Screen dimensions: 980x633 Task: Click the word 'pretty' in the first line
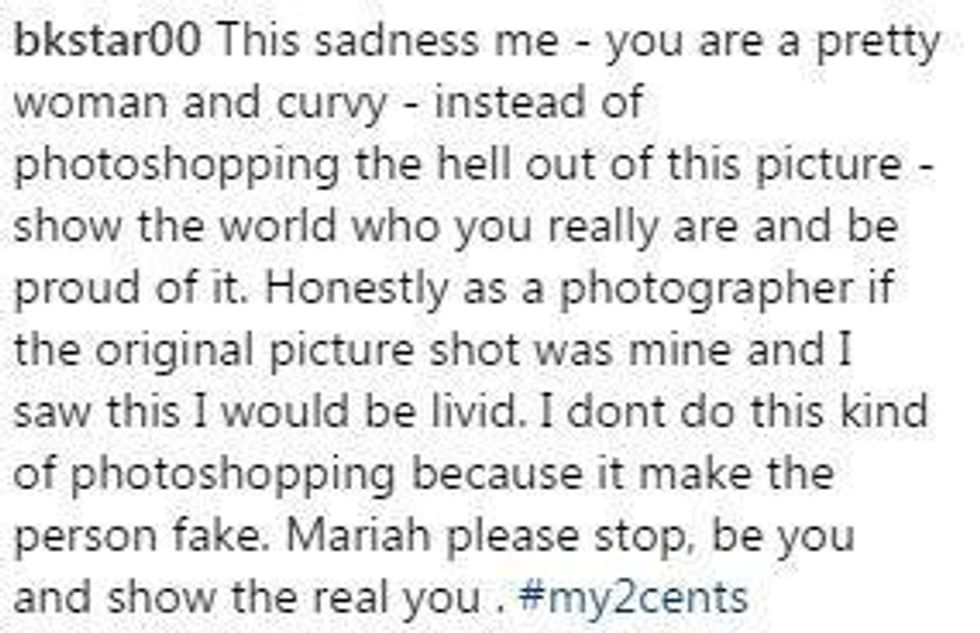pos(878,42)
